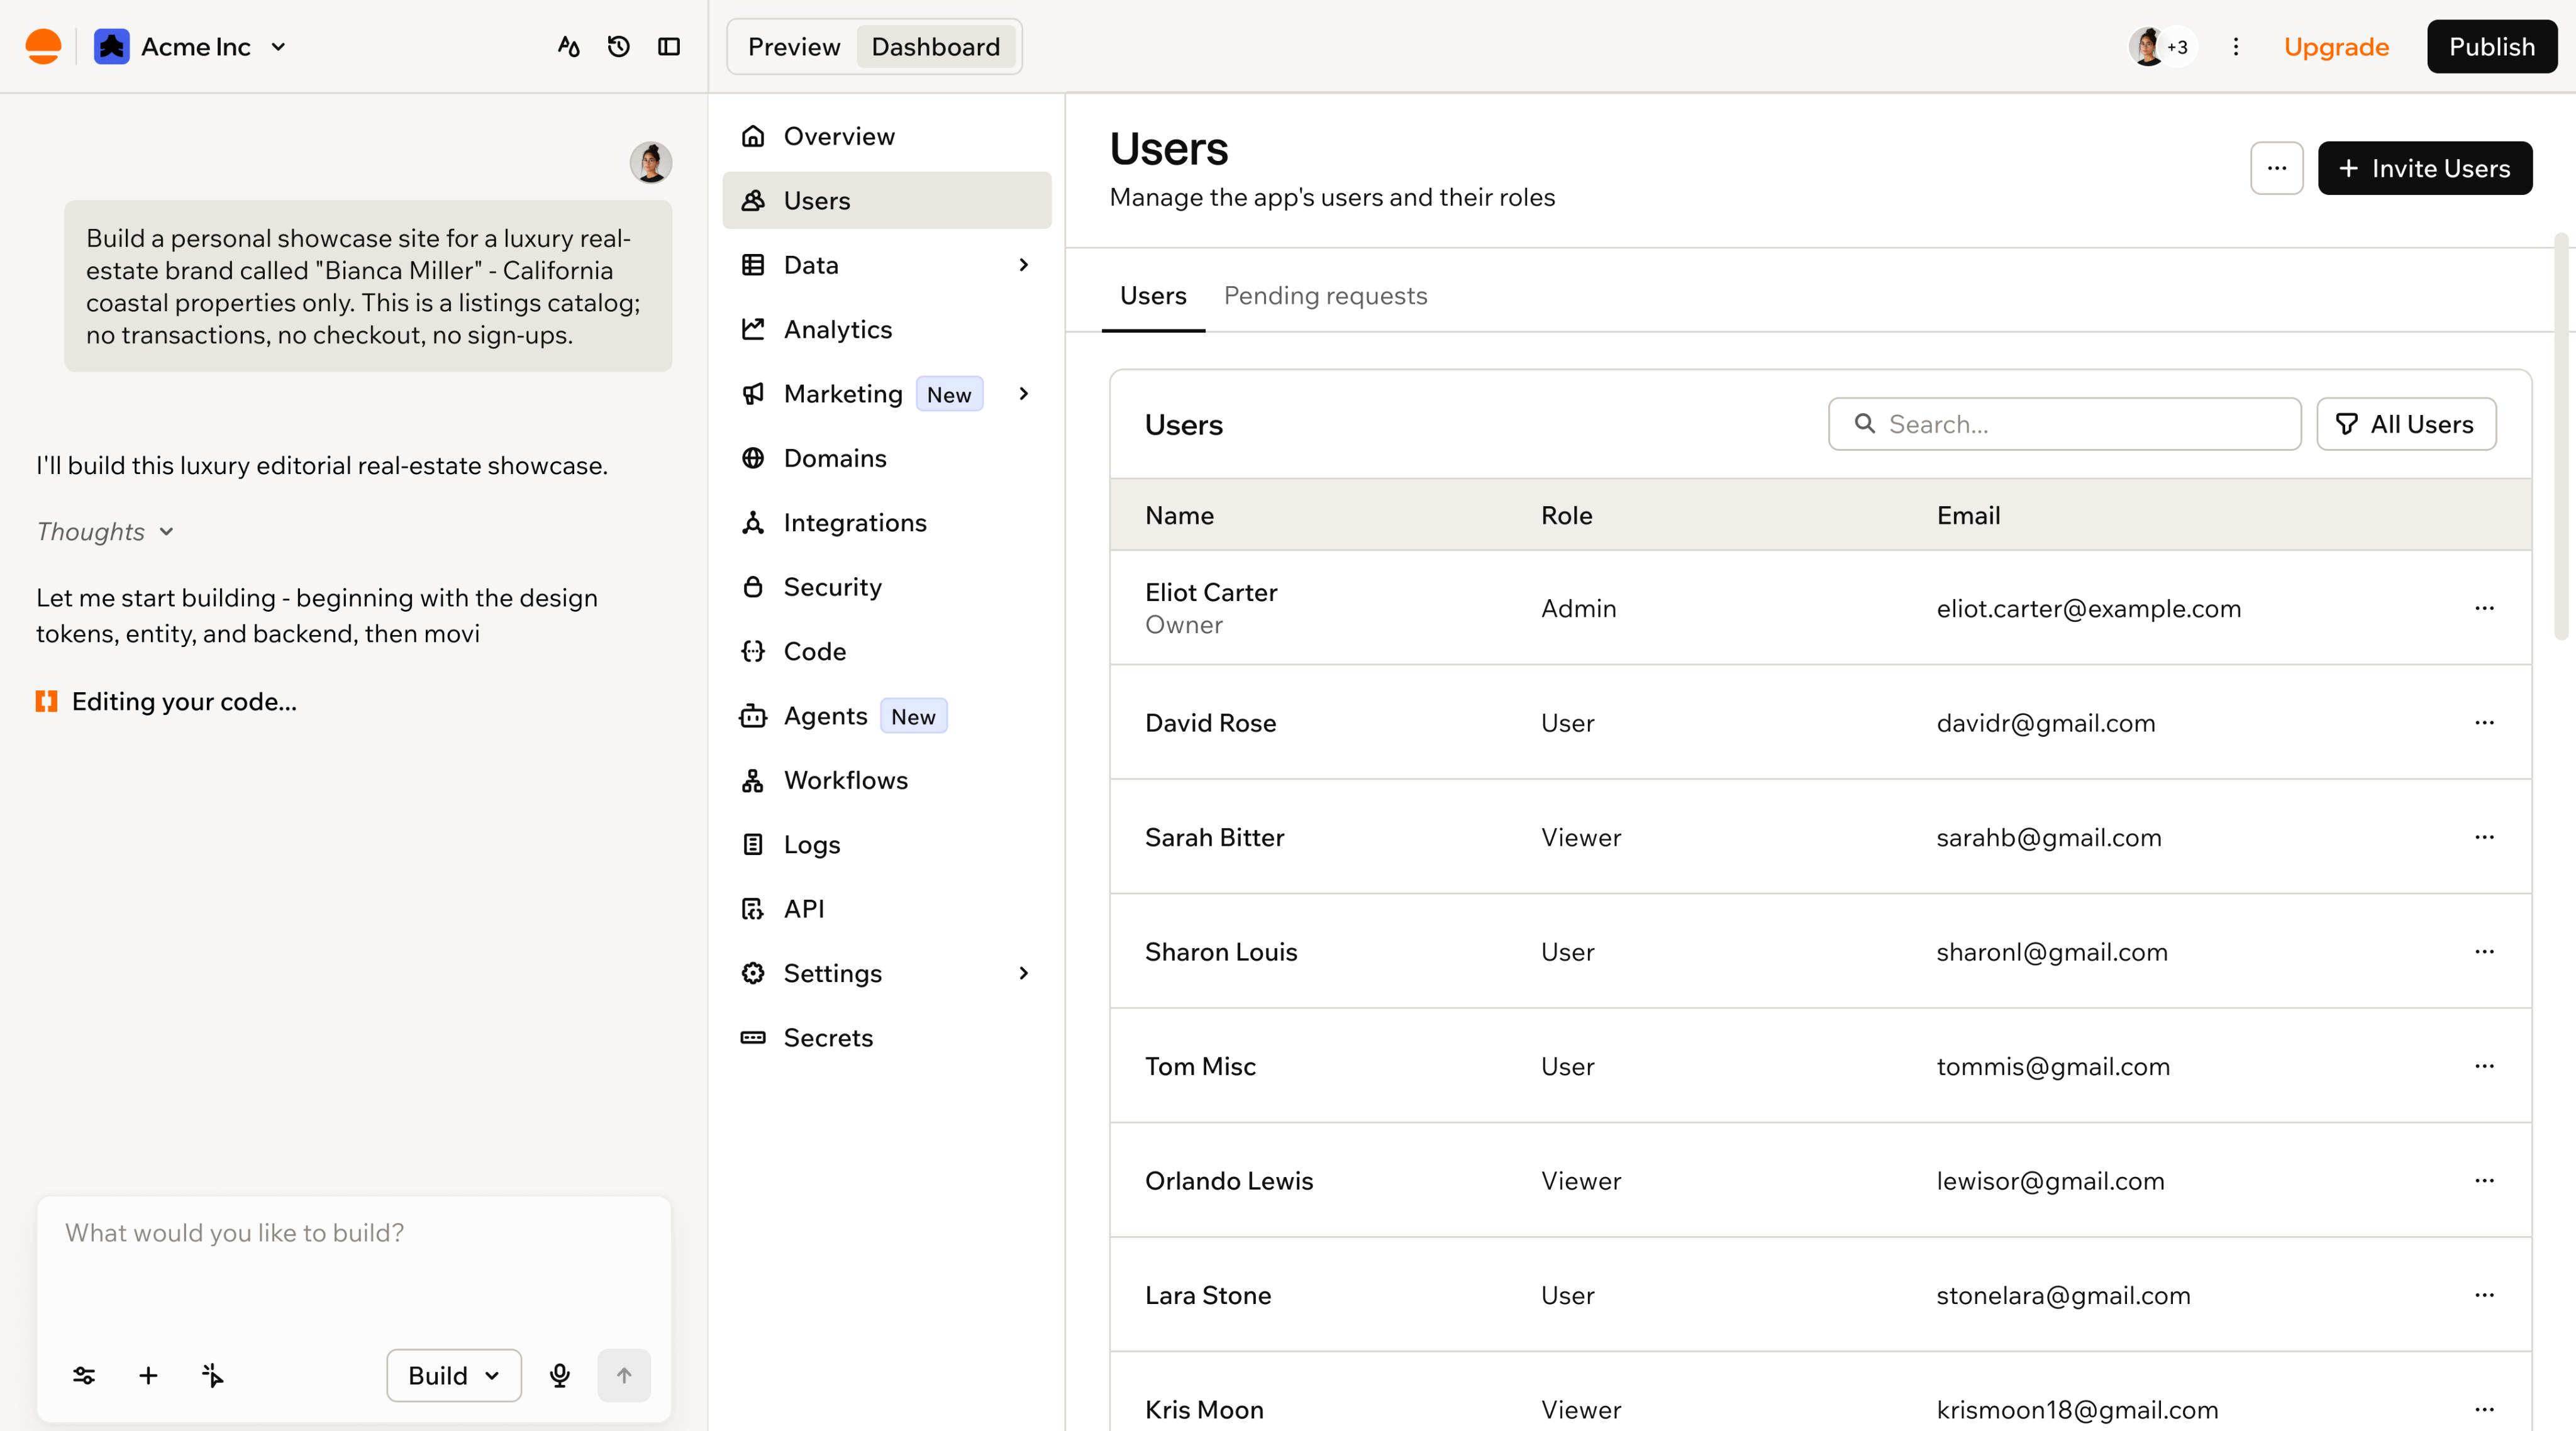Viewport: 2576px width, 1431px height.
Task: Expand the Data submenu chevron
Action: (x=1023, y=265)
